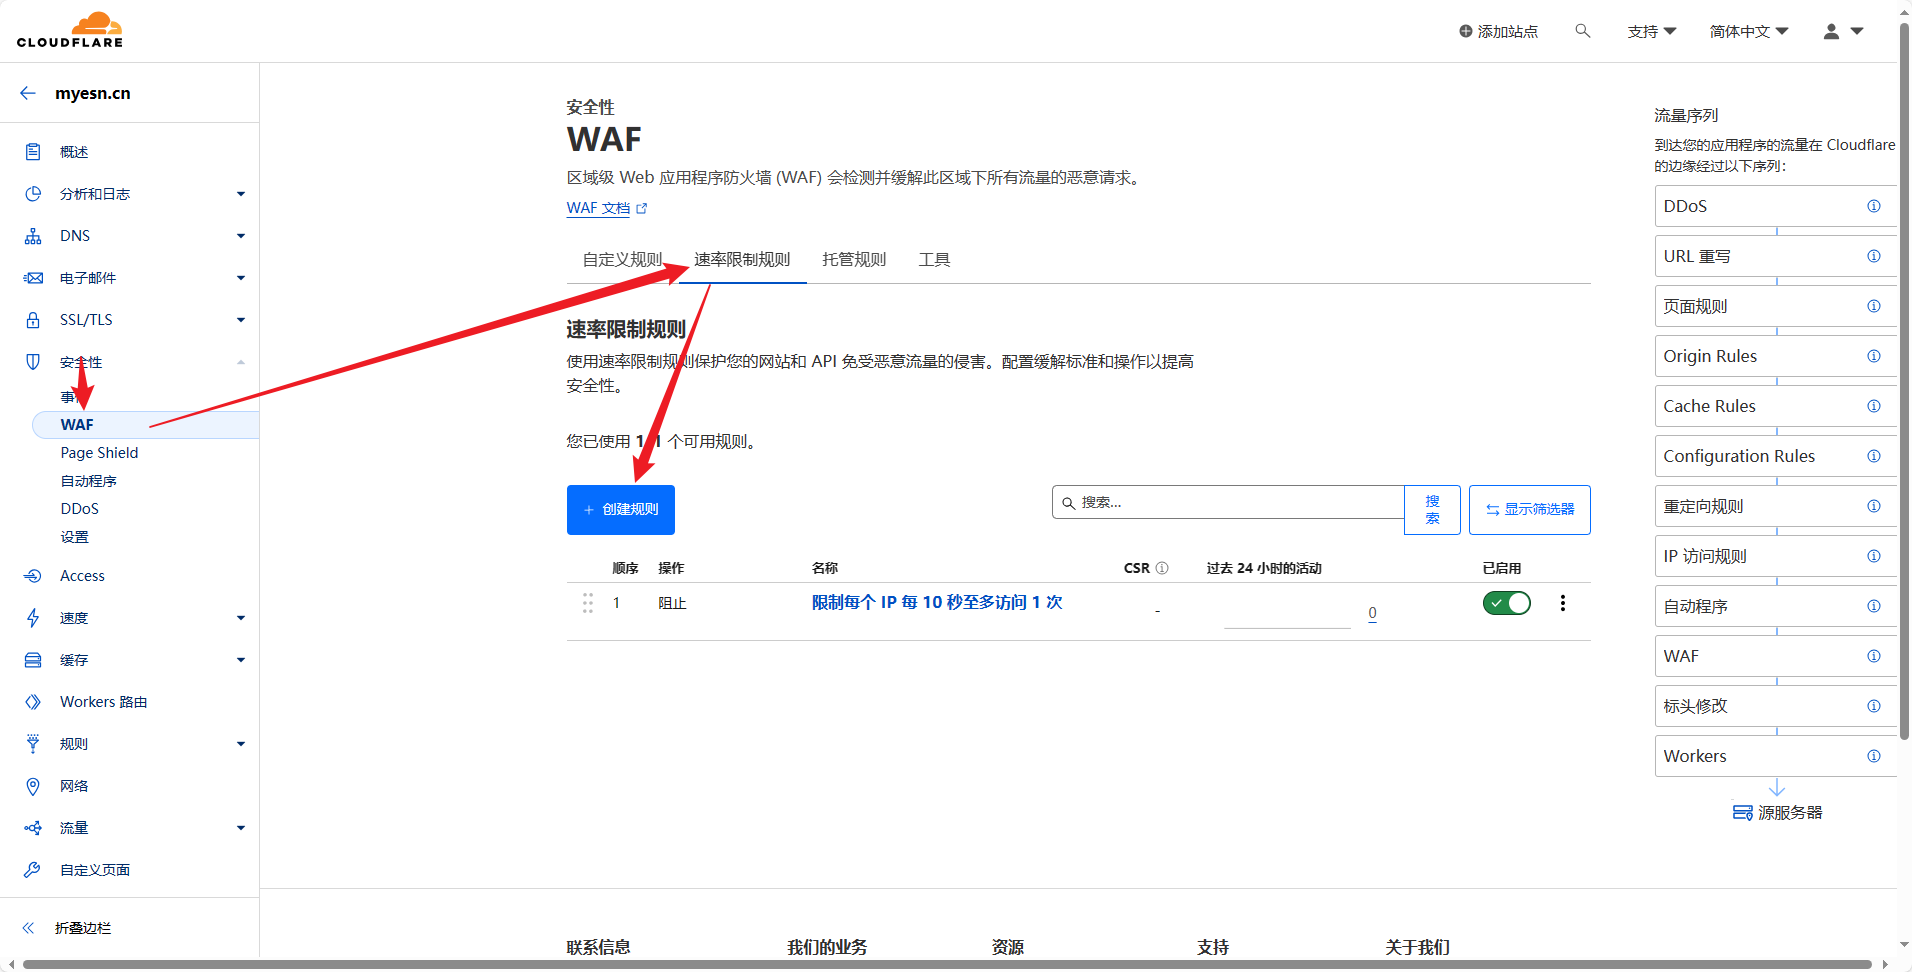The image size is (1912, 972).
Task: Disable the rate limiting rule toggle
Action: [x=1506, y=603]
